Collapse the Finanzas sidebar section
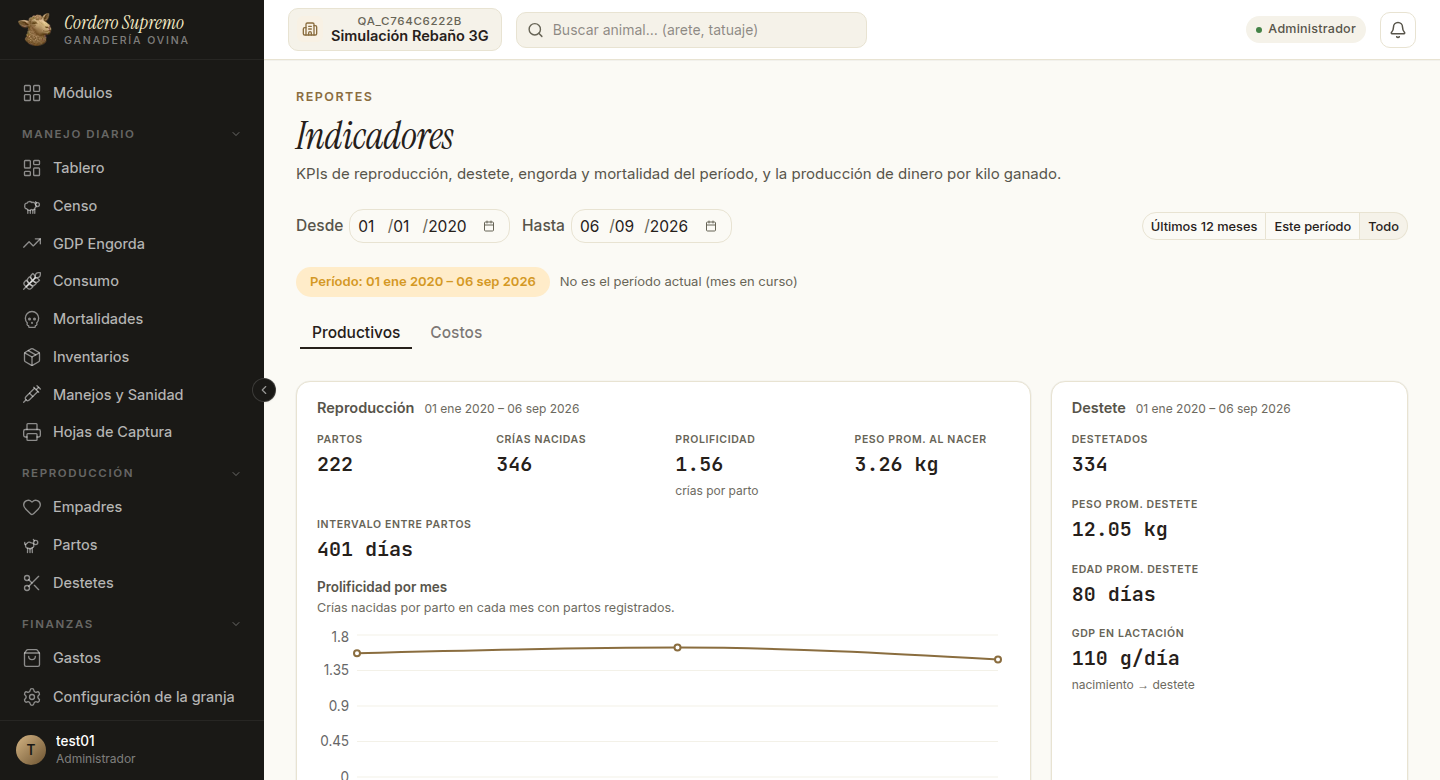The height and width of the screenshot is (780, 1440). (236, 624)
